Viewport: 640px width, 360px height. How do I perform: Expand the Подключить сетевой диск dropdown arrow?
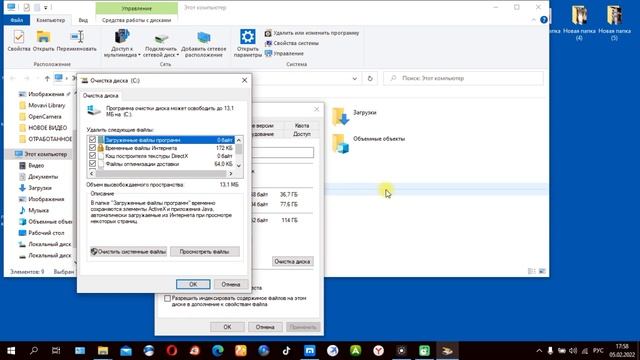pos(178,55)
